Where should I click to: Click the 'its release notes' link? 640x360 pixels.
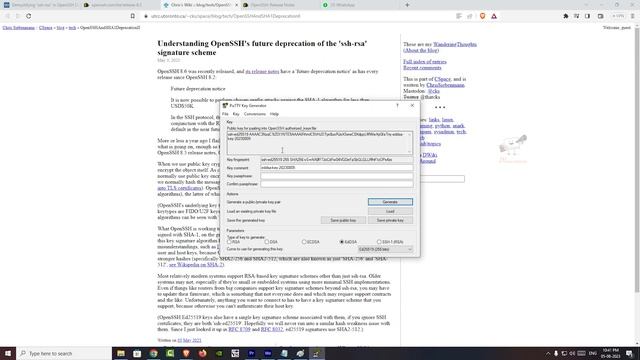point(262,71)
